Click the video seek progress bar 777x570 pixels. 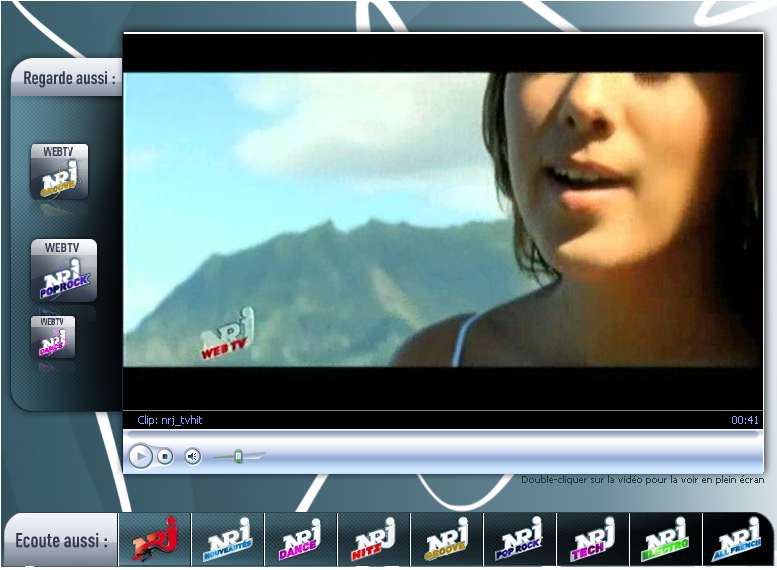(443, 434)
